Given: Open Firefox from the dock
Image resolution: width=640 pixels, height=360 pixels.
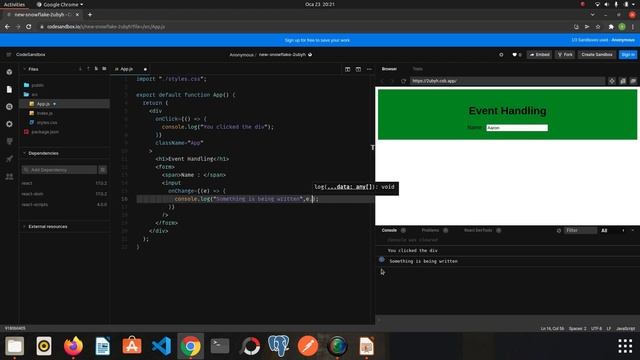Looking at the screenshot, I should tap(73, 346).
